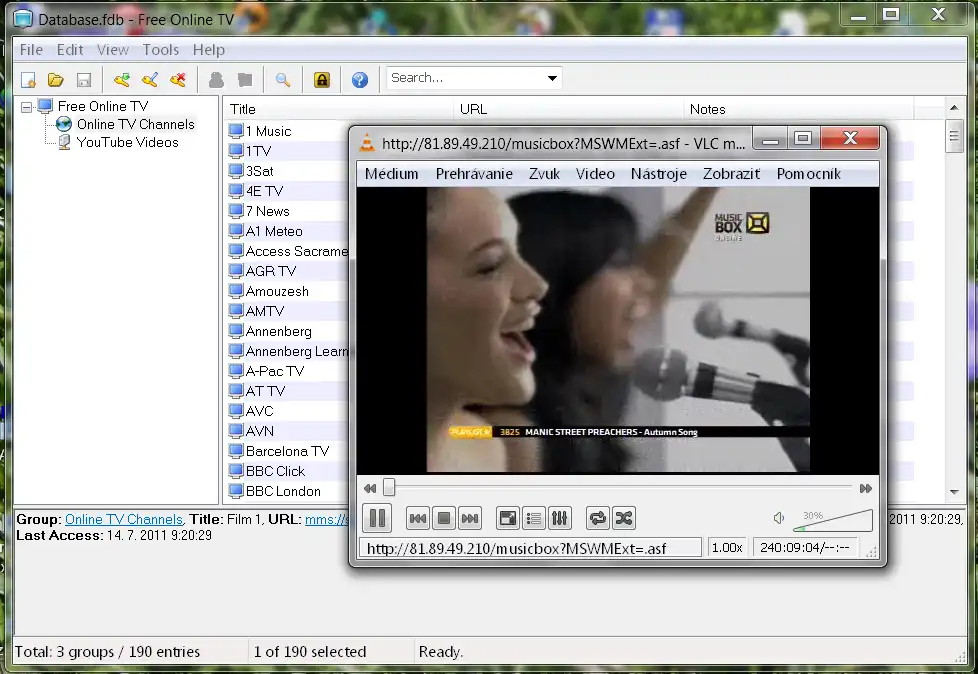This screenshot has width=978, height=674.
Task: Delete entry with the key-red-X icon
Action: click(x=178, y=80)
